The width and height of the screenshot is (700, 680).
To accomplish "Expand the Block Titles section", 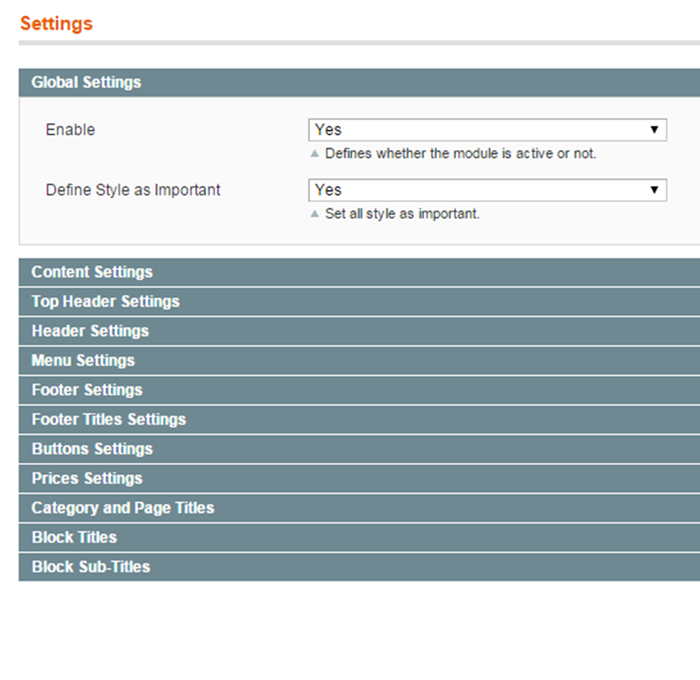I will pos(359,537).
